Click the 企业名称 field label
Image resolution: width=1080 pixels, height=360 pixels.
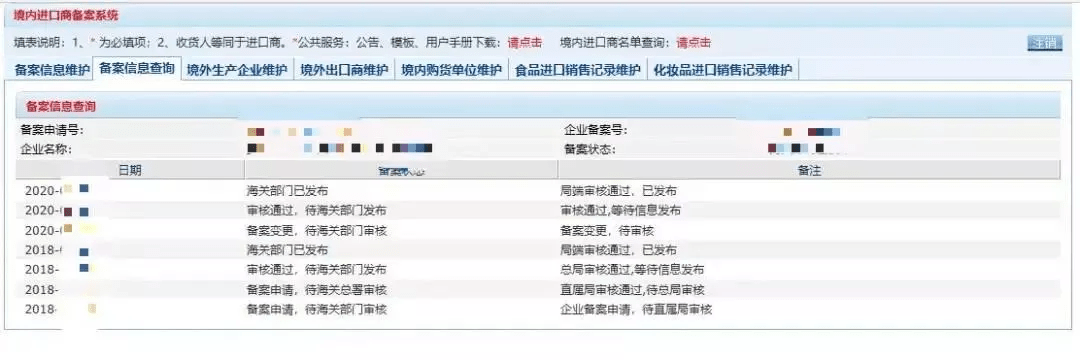(46, 149)
